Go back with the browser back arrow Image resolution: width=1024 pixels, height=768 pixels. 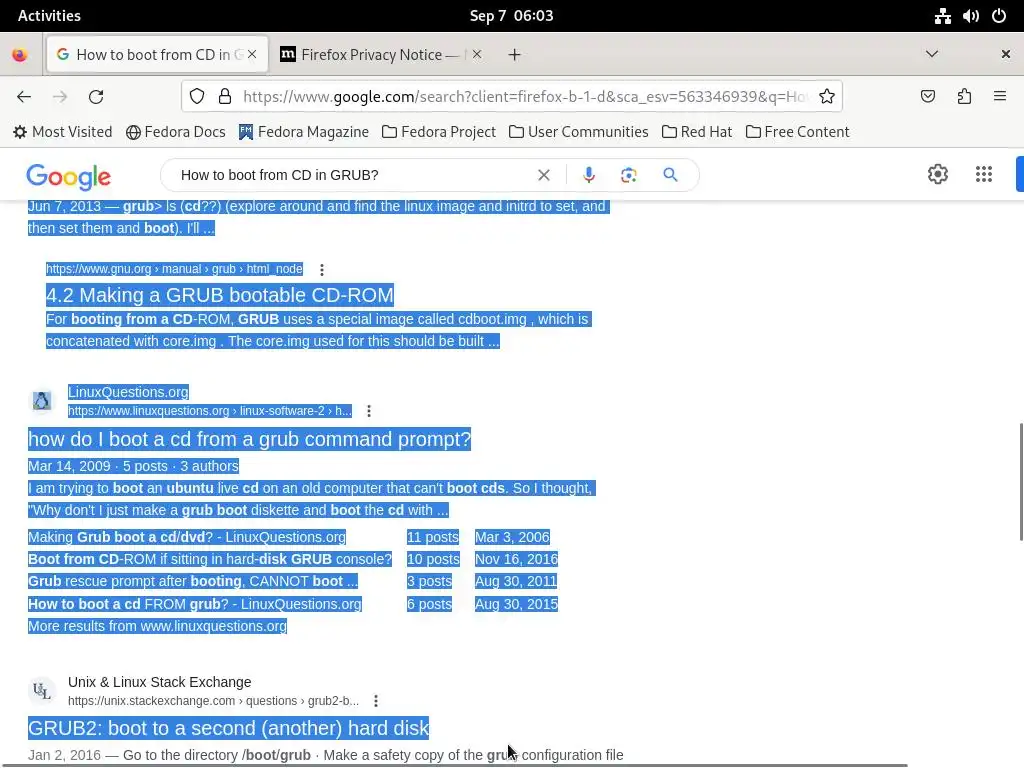[x=24, y=97]
